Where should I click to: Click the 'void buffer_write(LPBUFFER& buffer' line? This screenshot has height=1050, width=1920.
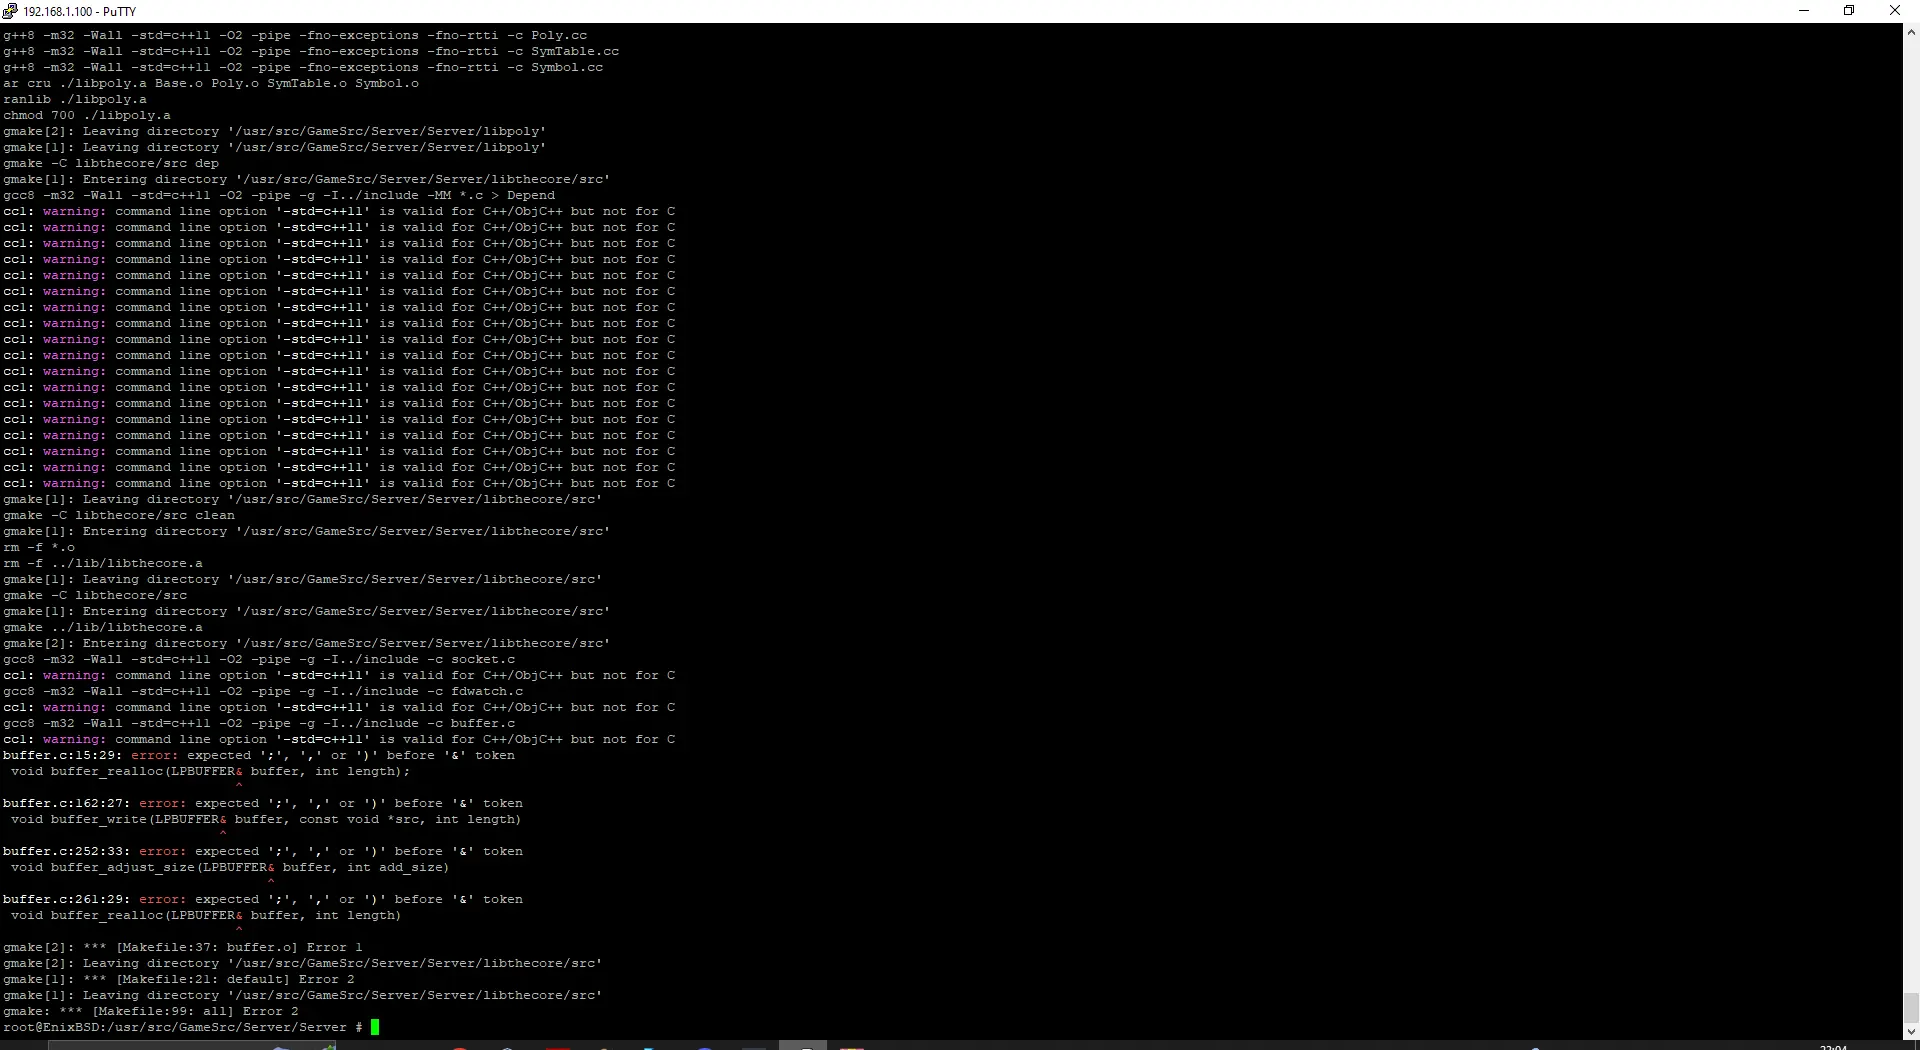266,819
